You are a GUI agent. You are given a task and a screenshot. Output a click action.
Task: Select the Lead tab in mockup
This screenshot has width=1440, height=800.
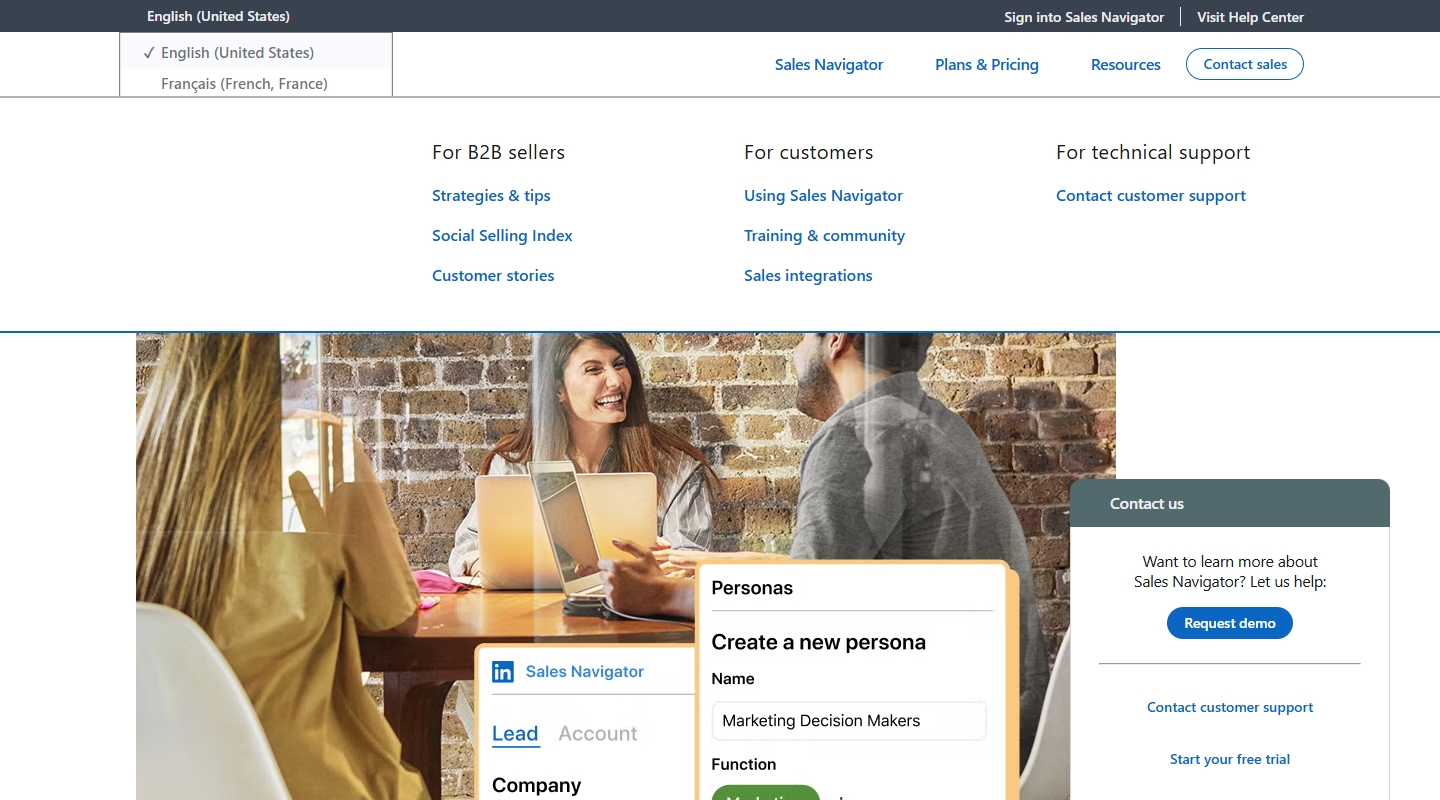tap(515, 734)
